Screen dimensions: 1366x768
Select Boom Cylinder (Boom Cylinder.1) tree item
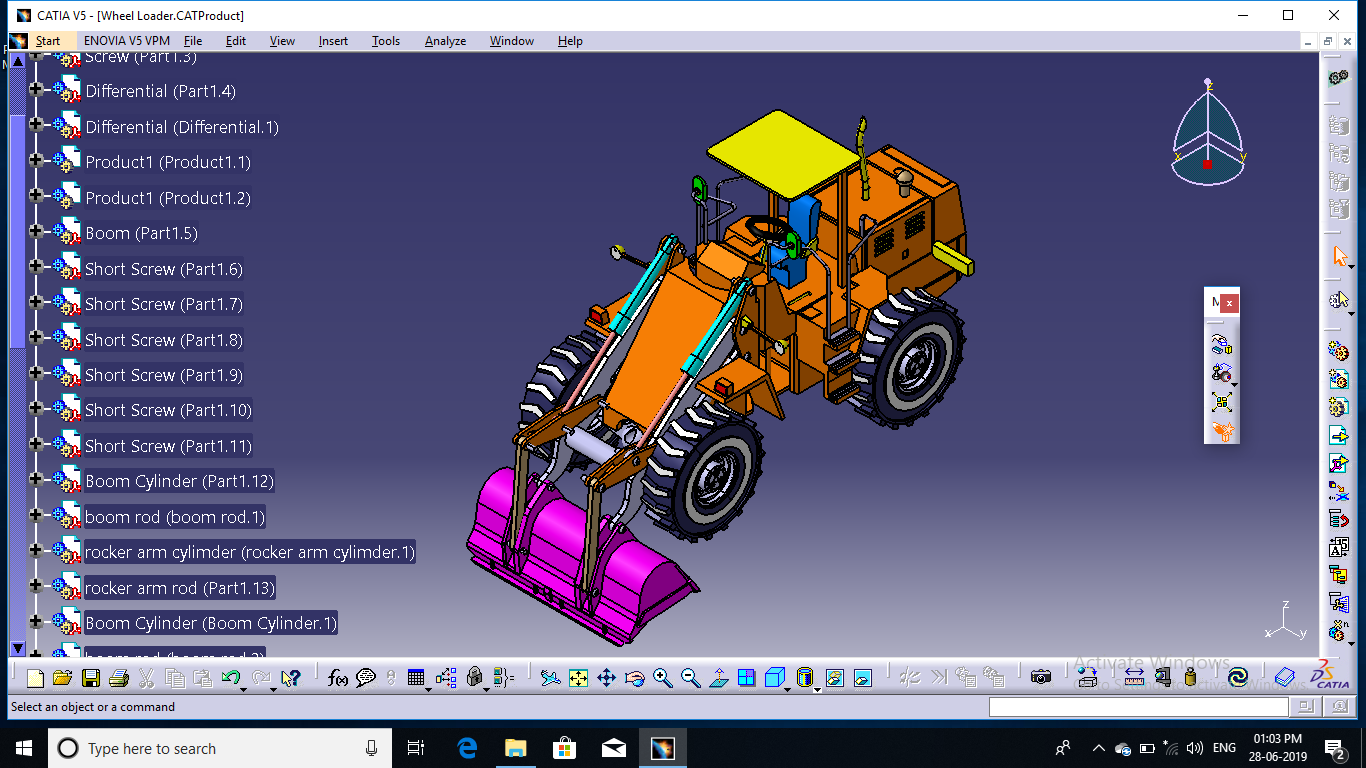coord(210,623)
